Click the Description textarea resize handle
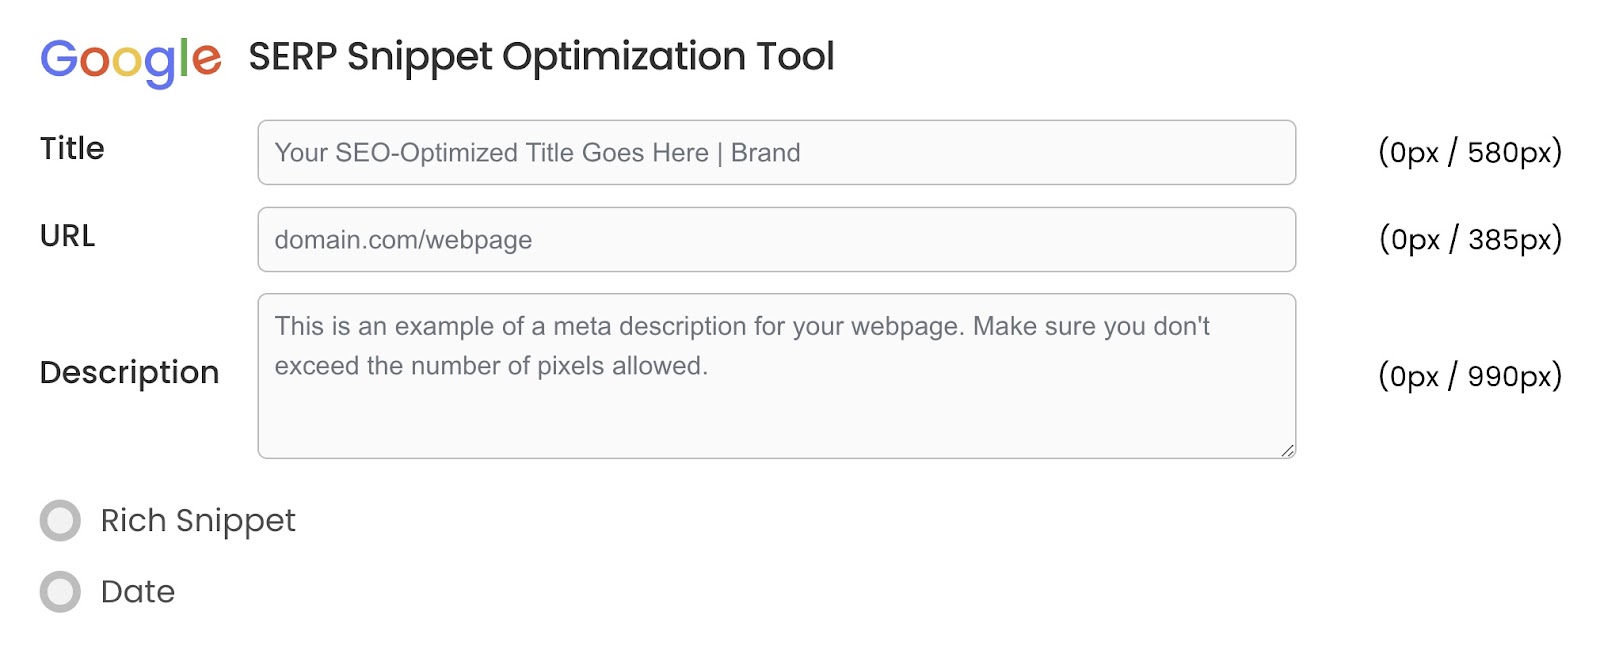This screenshot has height=646, width=1600. pyautogui.click(x=1287, y=450)
